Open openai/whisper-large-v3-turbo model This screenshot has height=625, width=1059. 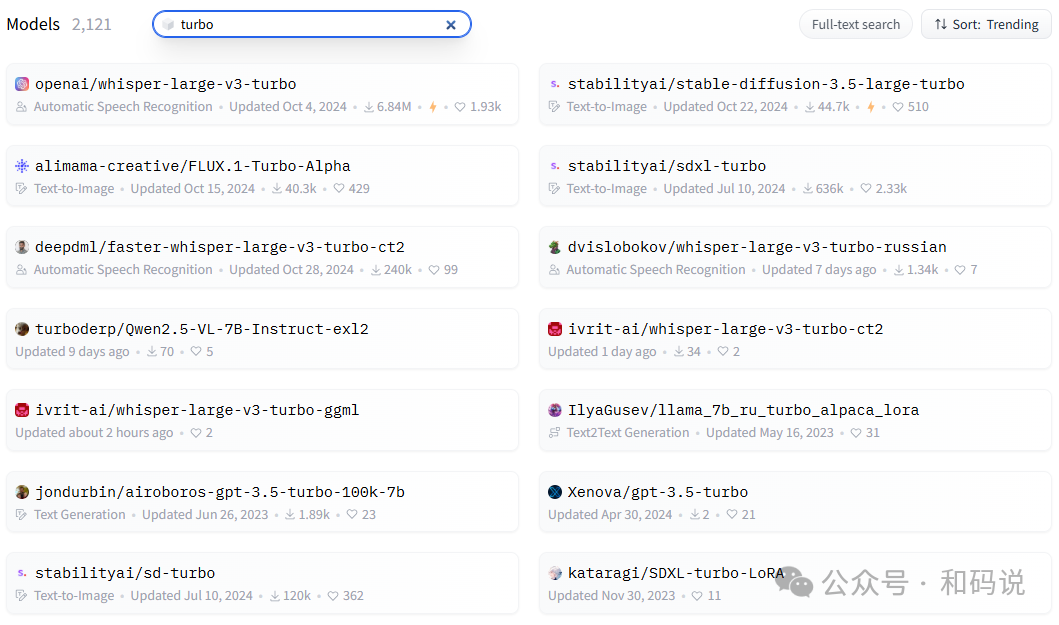tap(165, 84)
